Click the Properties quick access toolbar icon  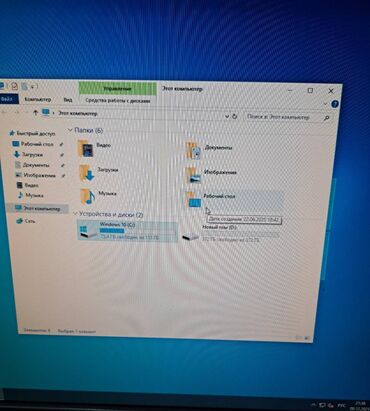click(x=14, y=86)
